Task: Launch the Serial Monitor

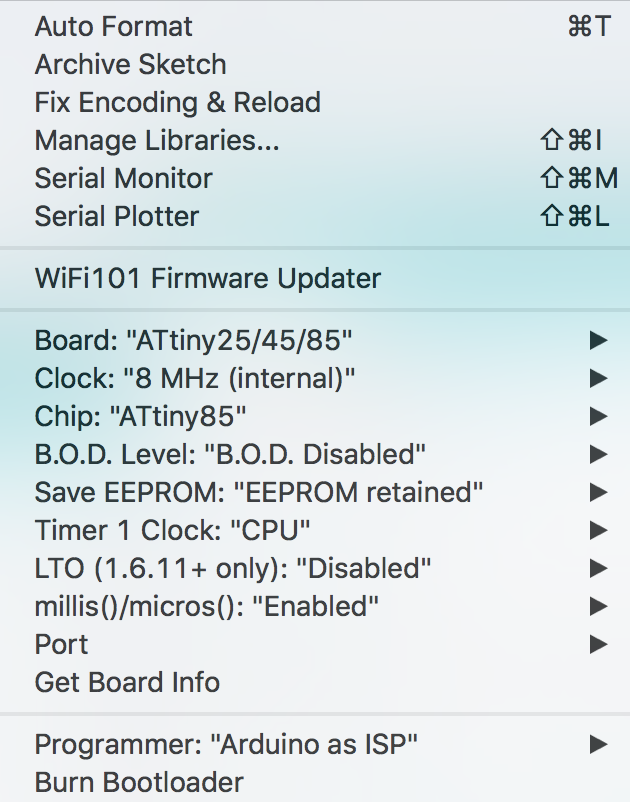Action: 123,179
